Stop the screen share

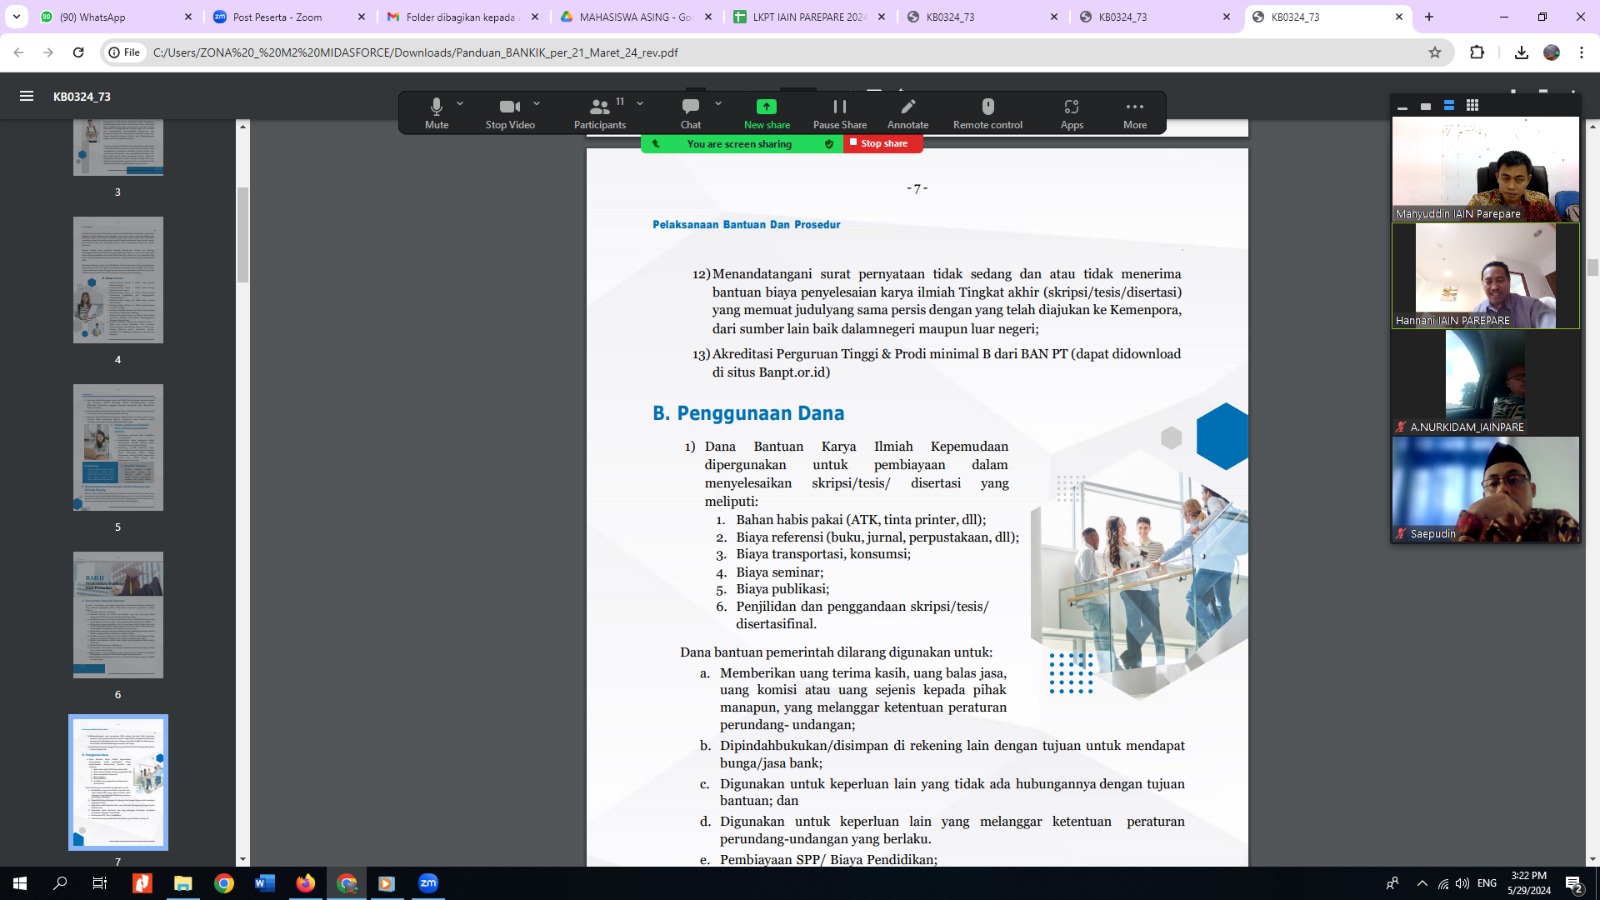(882, 144)
